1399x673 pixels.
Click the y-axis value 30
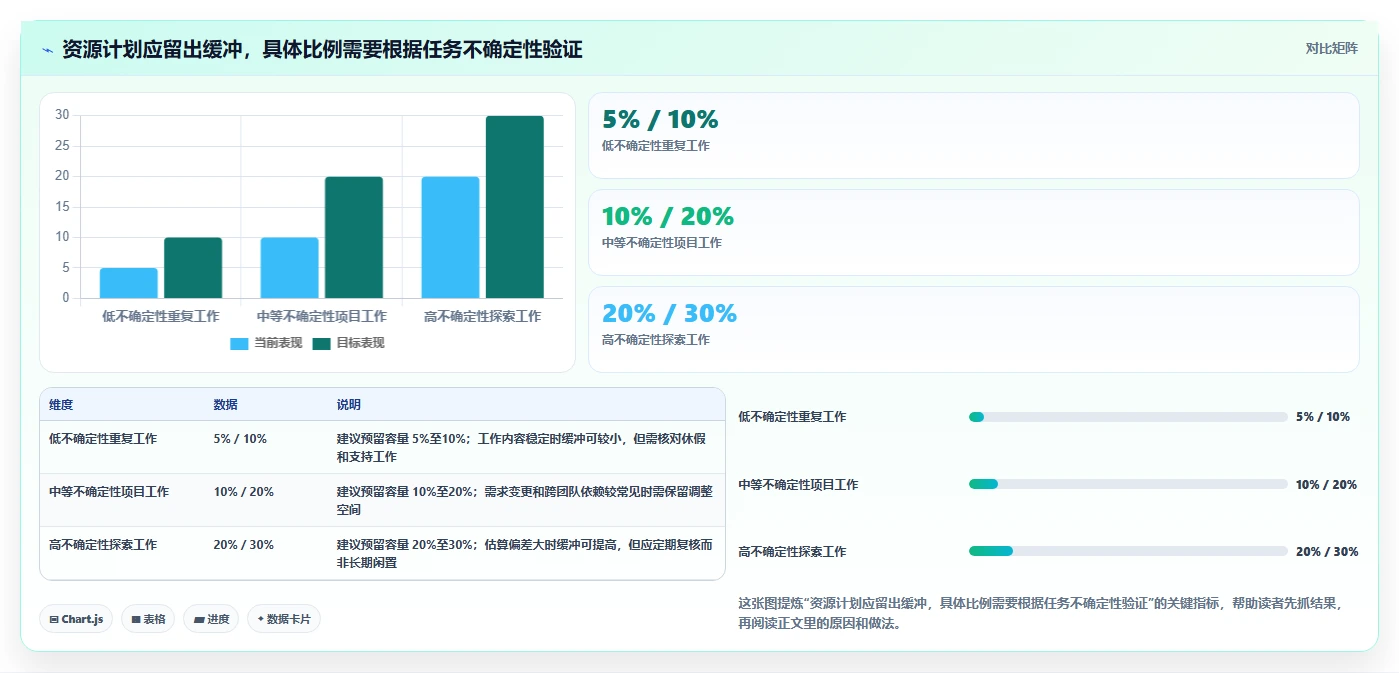[x=62, y=115]
